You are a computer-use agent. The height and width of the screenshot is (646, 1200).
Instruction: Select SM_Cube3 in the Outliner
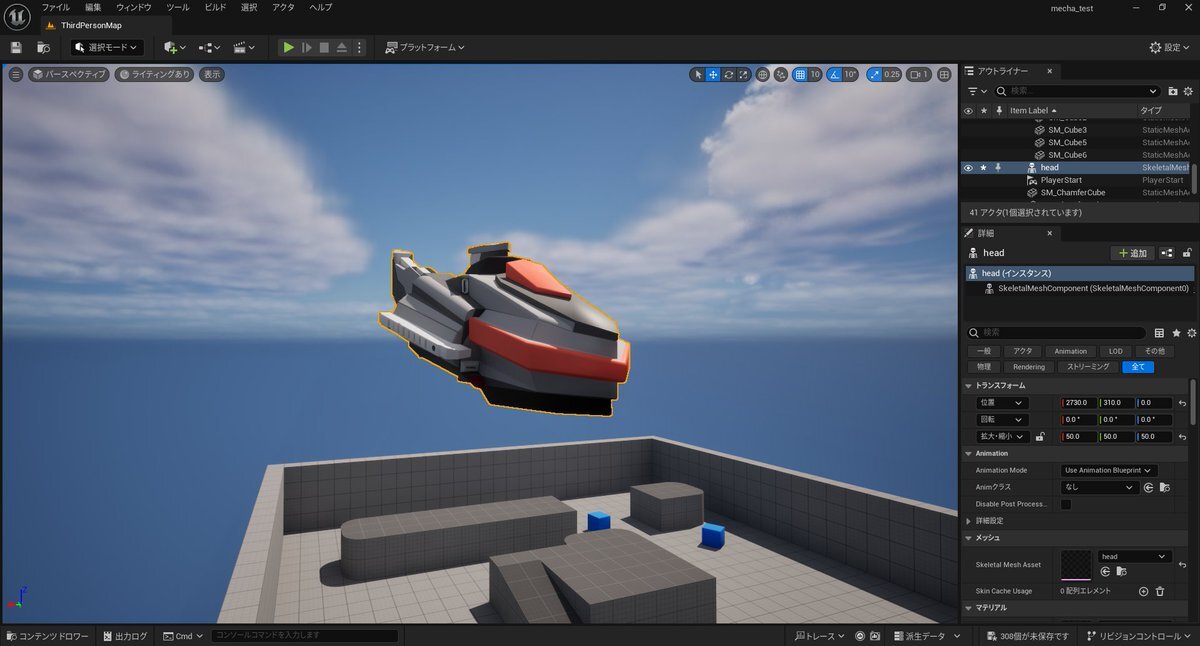[1067, 130]
